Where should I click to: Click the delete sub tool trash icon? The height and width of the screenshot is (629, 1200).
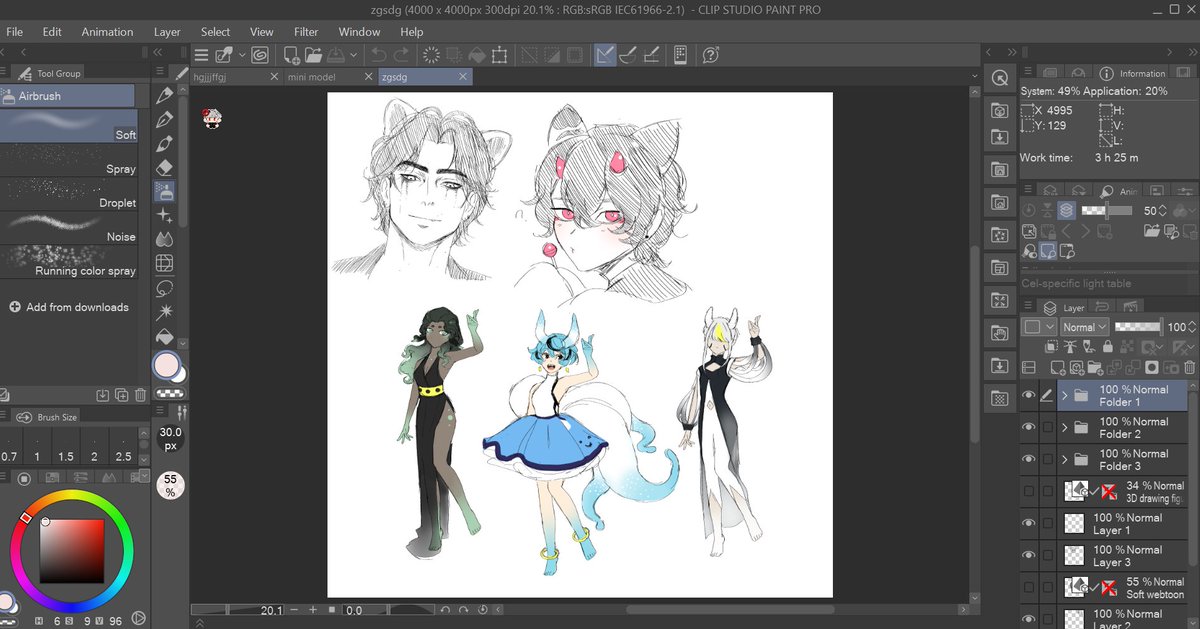click(141, 395)
